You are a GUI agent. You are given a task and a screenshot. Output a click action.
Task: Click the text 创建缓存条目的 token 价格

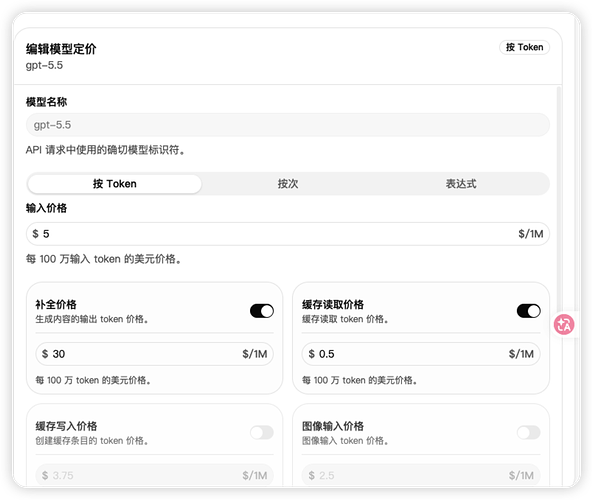click(92, 441)
